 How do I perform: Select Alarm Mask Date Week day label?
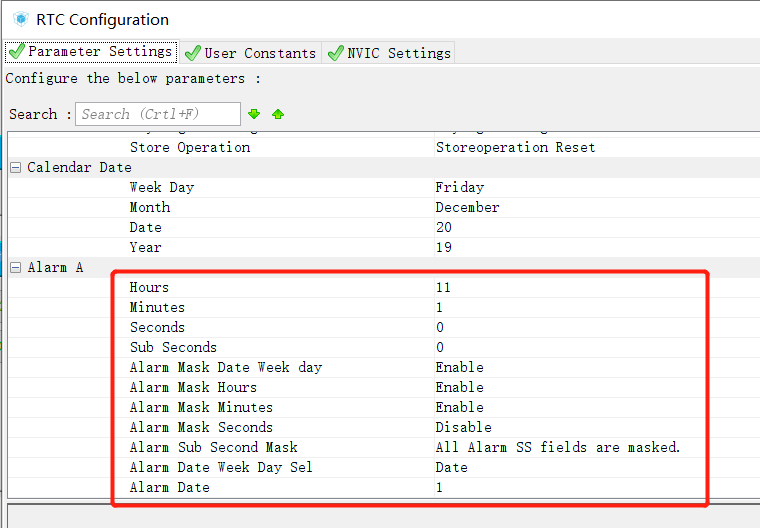226,368
